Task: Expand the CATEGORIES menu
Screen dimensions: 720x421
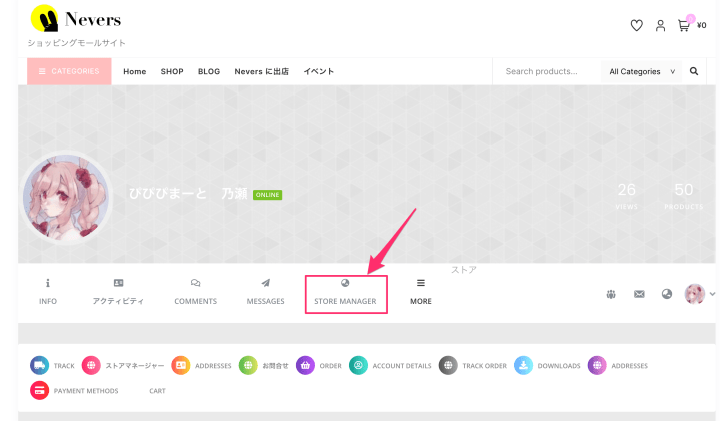Action: (69, 71)
